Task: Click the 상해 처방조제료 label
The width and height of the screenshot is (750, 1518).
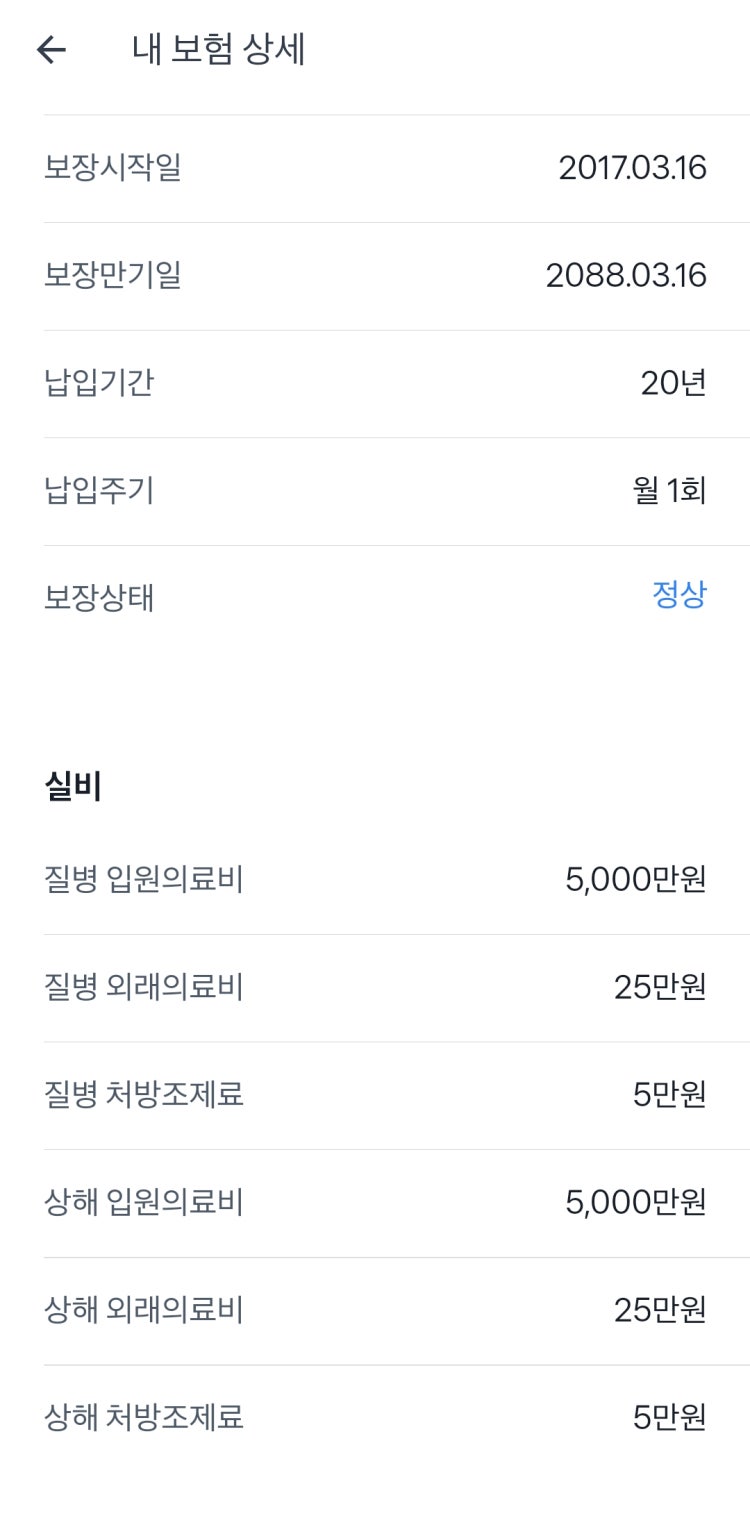Action: (143, 1417)
